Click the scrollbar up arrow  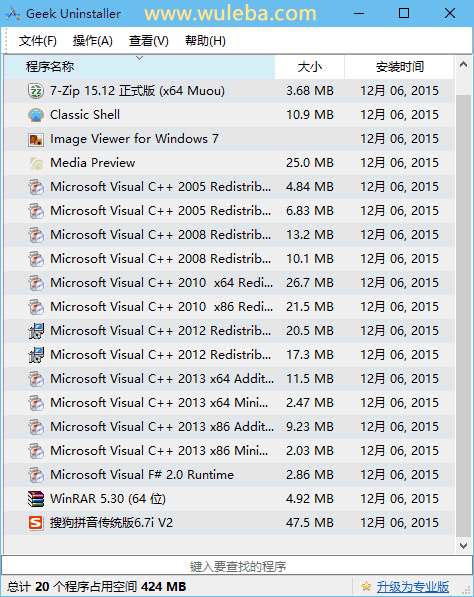(463, 64)
